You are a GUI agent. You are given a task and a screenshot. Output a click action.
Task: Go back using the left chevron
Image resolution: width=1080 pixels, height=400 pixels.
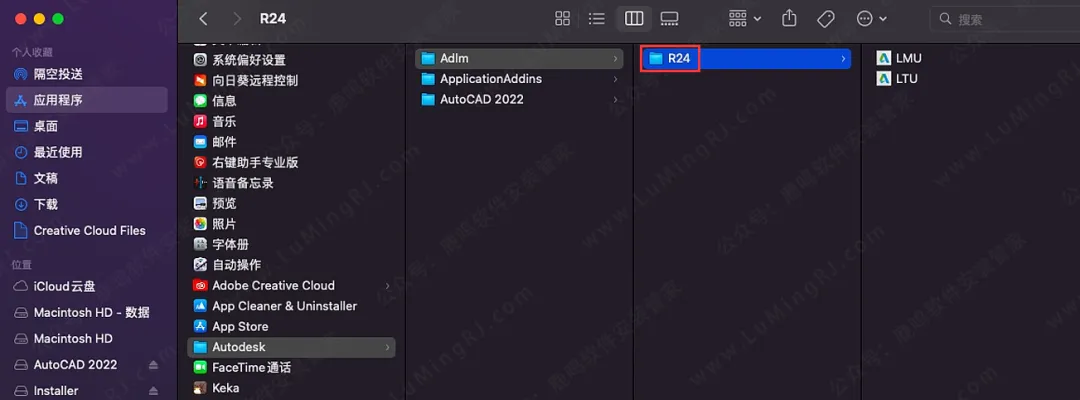[x=204, y=19]
